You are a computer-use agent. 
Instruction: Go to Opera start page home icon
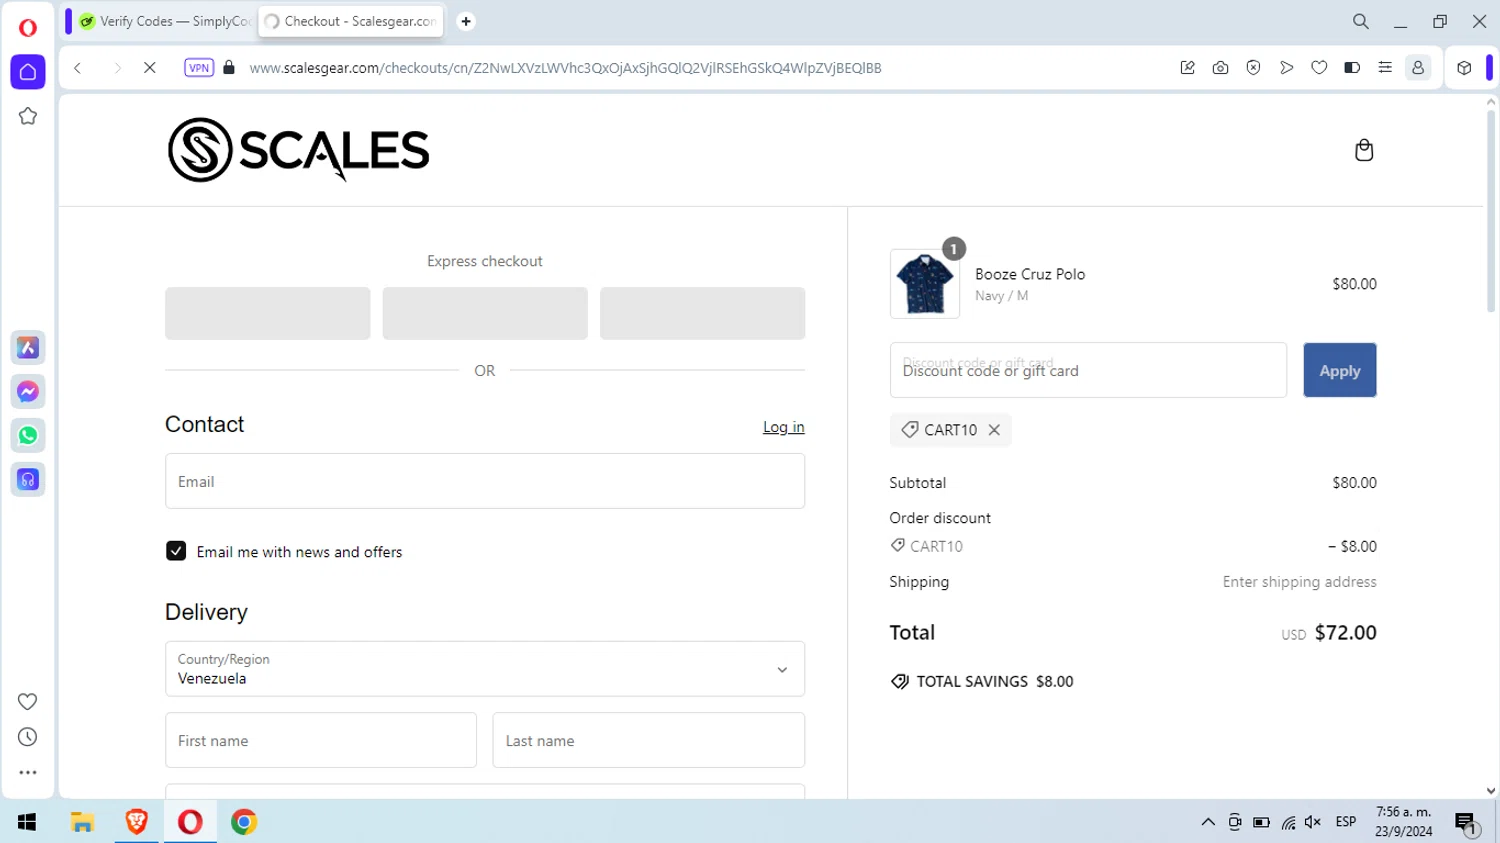[28, 72]
